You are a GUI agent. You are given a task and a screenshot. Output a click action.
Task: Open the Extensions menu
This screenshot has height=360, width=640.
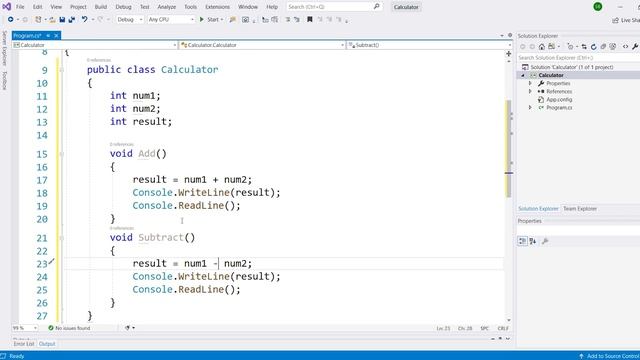click(218, 7)
